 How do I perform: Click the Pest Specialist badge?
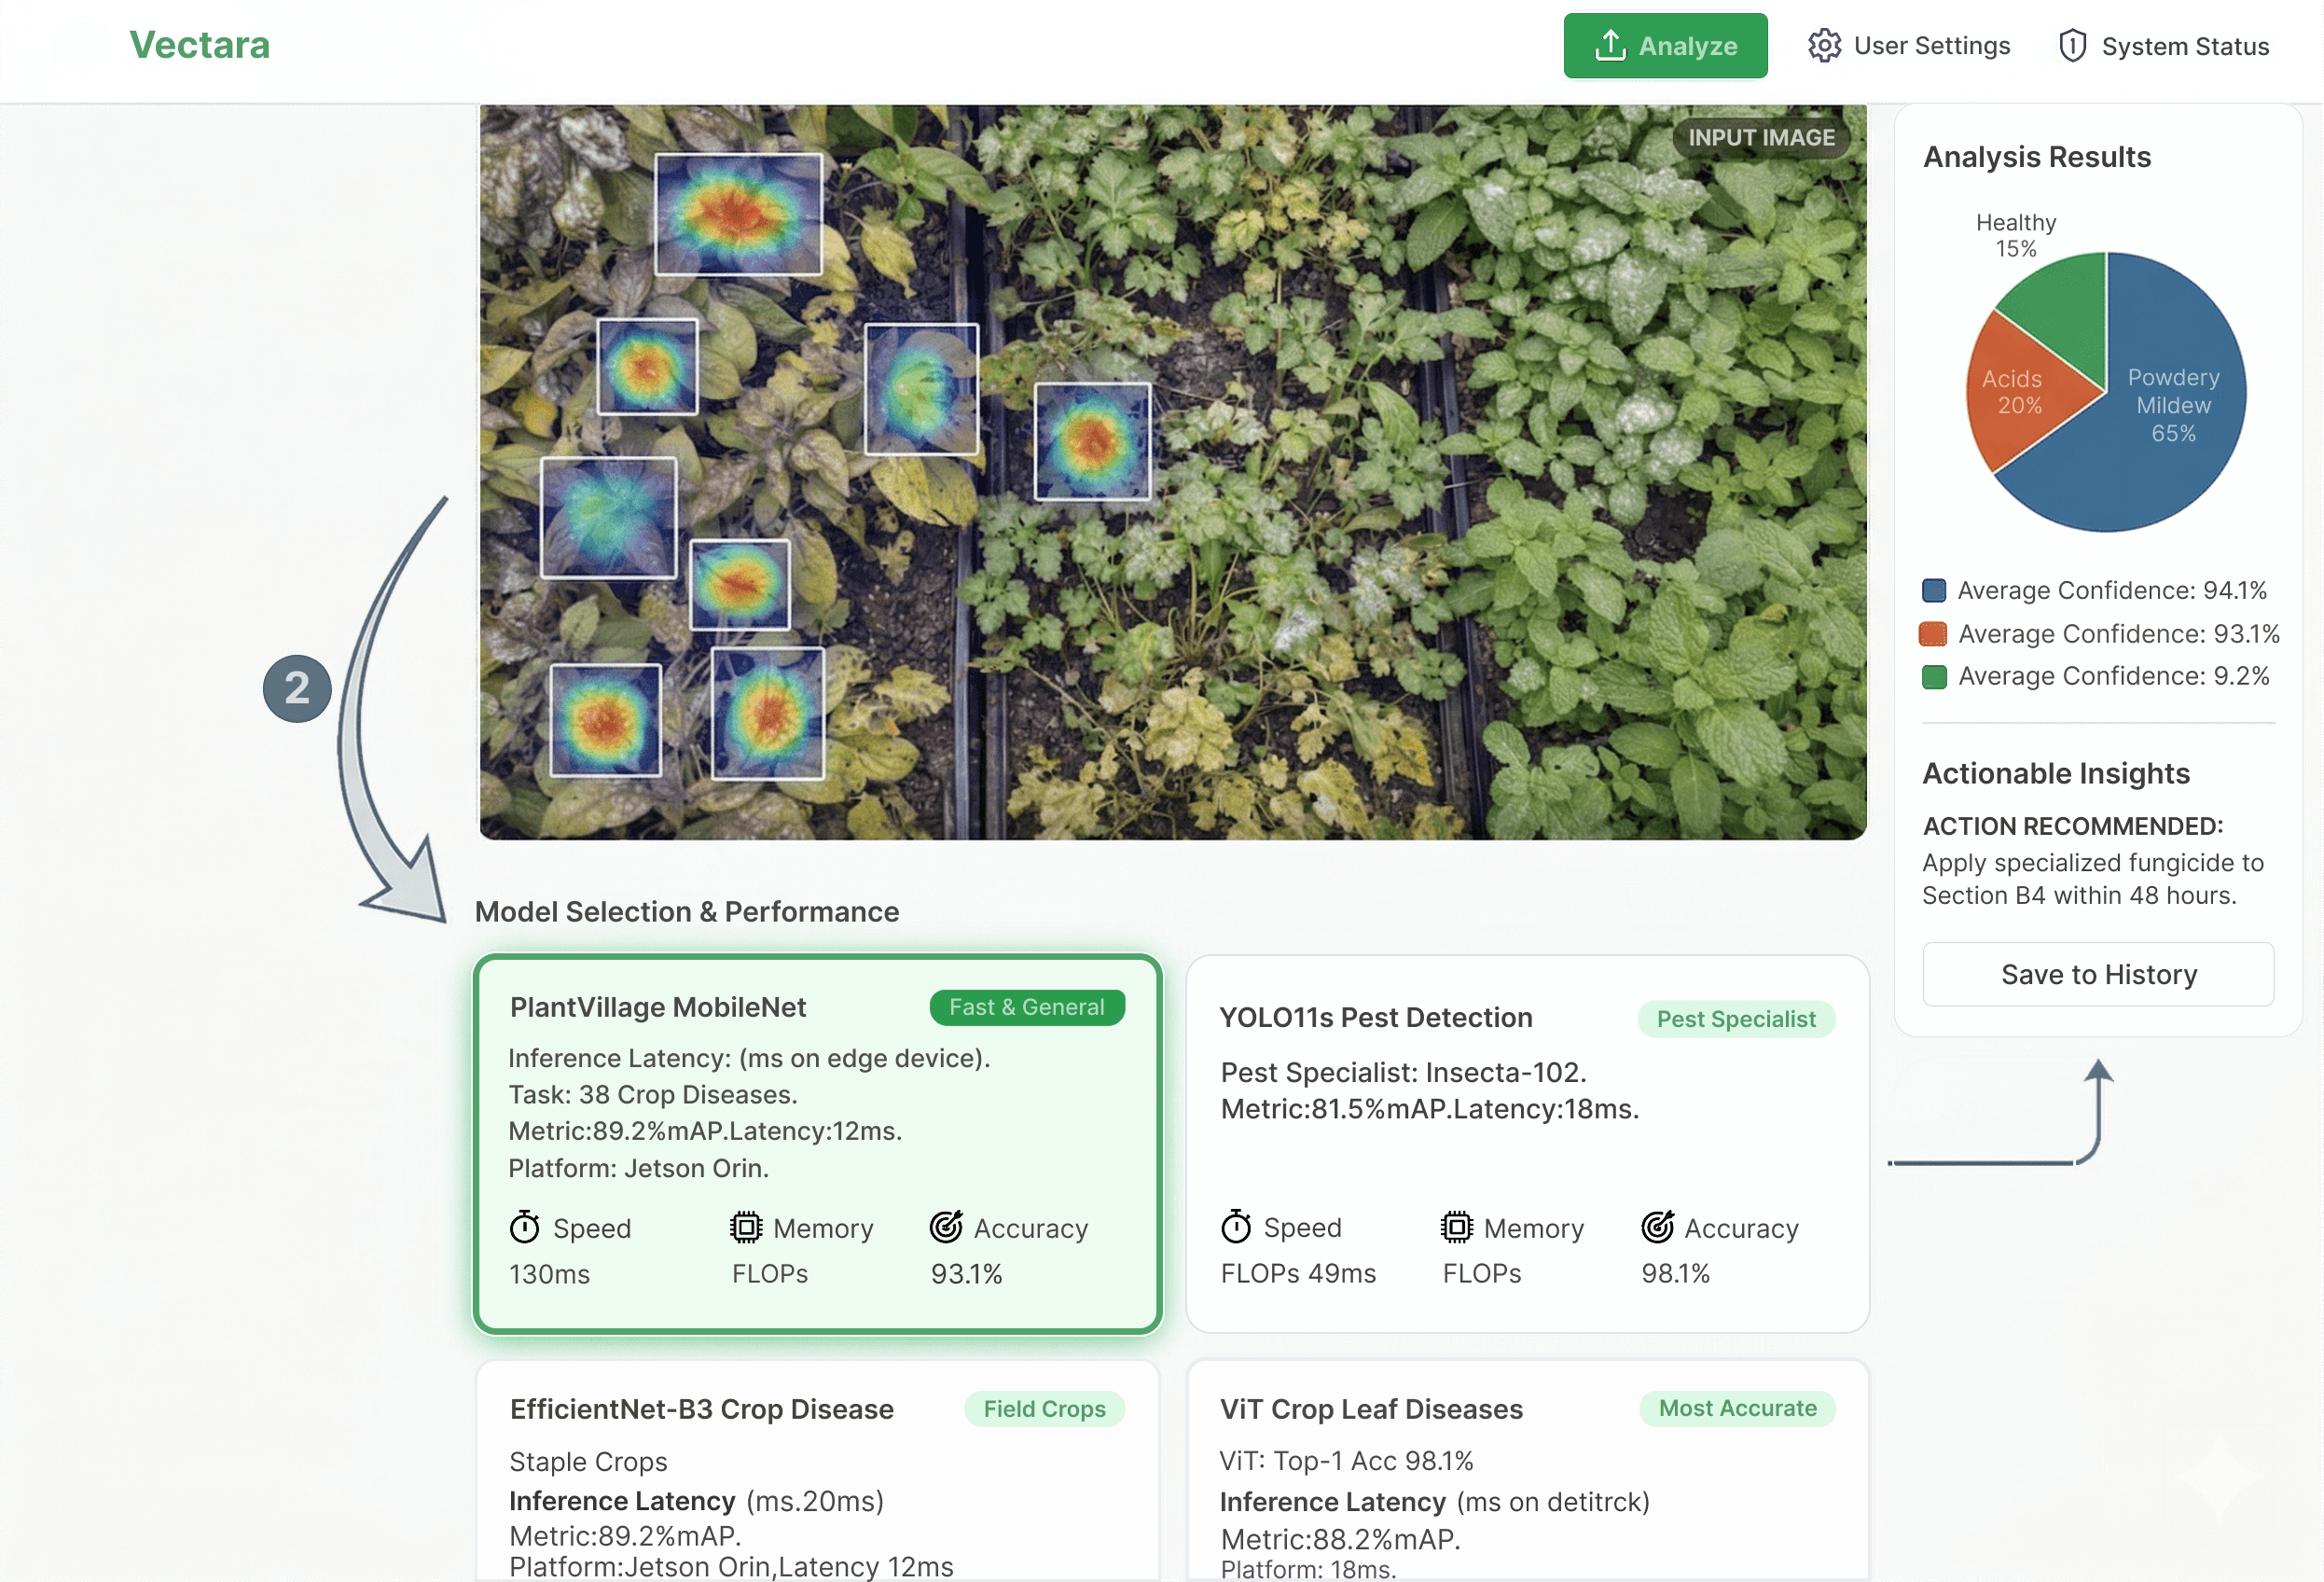tap(1736, 1019)
